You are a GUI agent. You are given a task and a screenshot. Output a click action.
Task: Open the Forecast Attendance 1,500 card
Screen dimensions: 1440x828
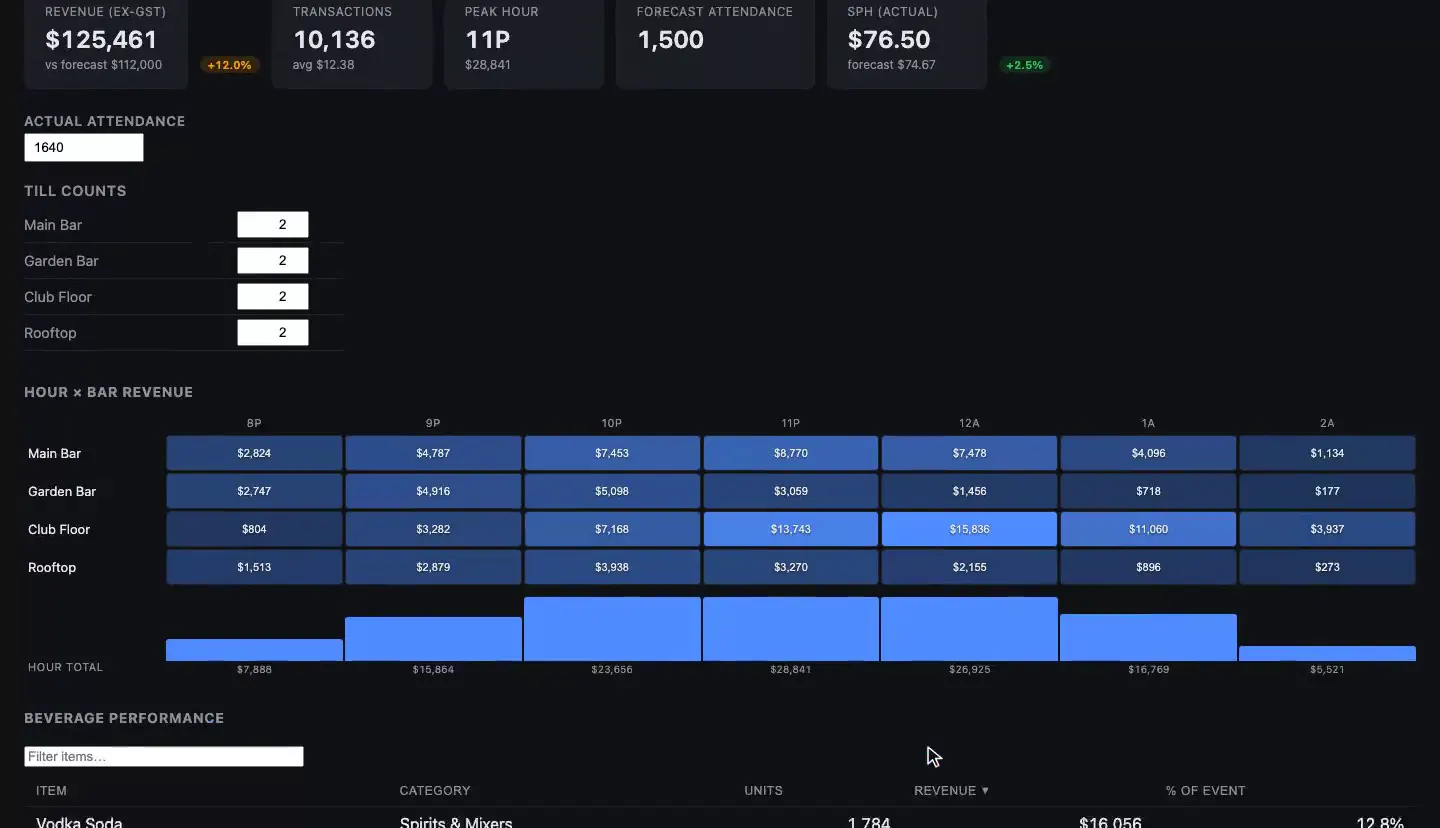[x=715, y=44]
